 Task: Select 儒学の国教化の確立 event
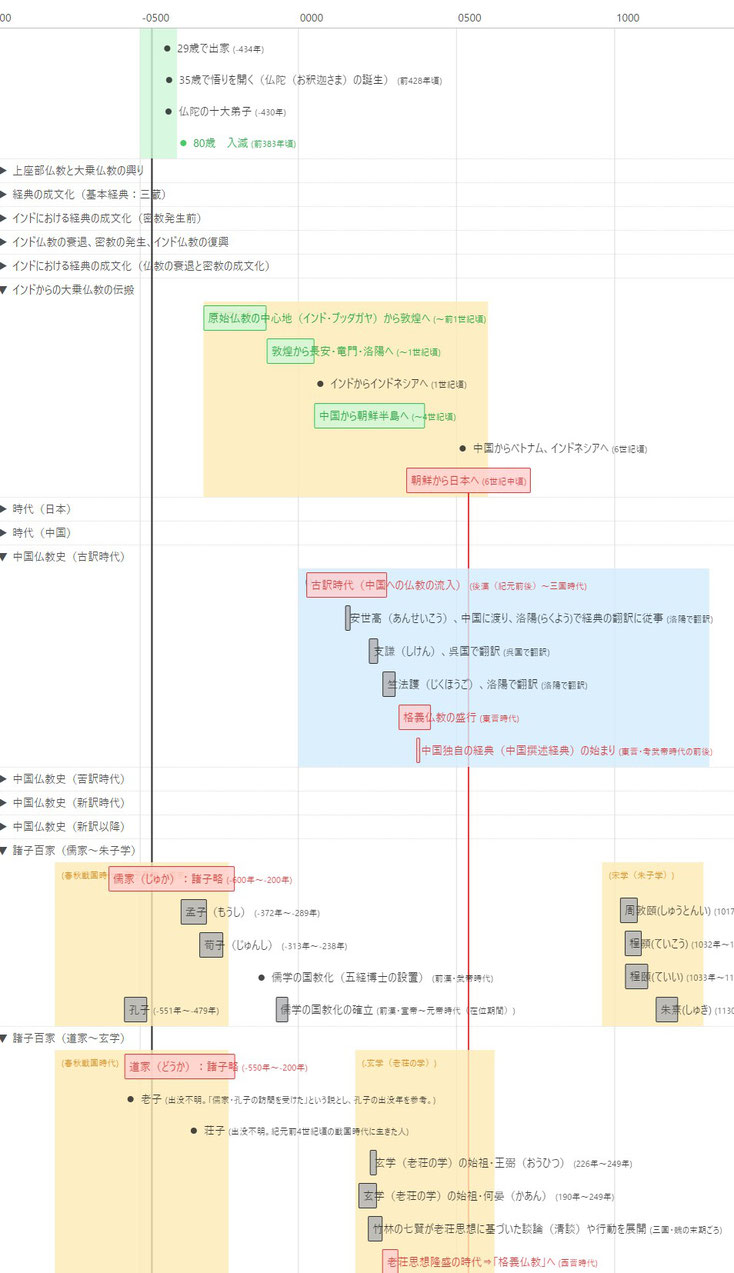(282, 1010)
